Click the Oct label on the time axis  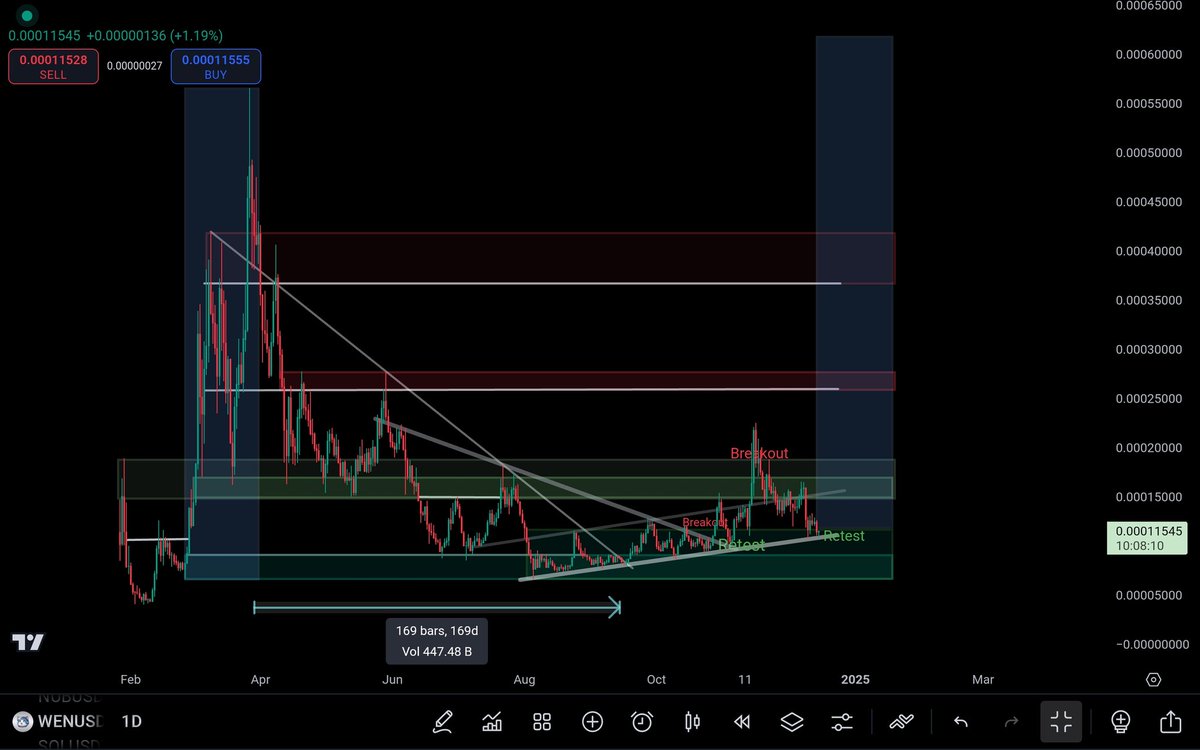click(656, 679)
